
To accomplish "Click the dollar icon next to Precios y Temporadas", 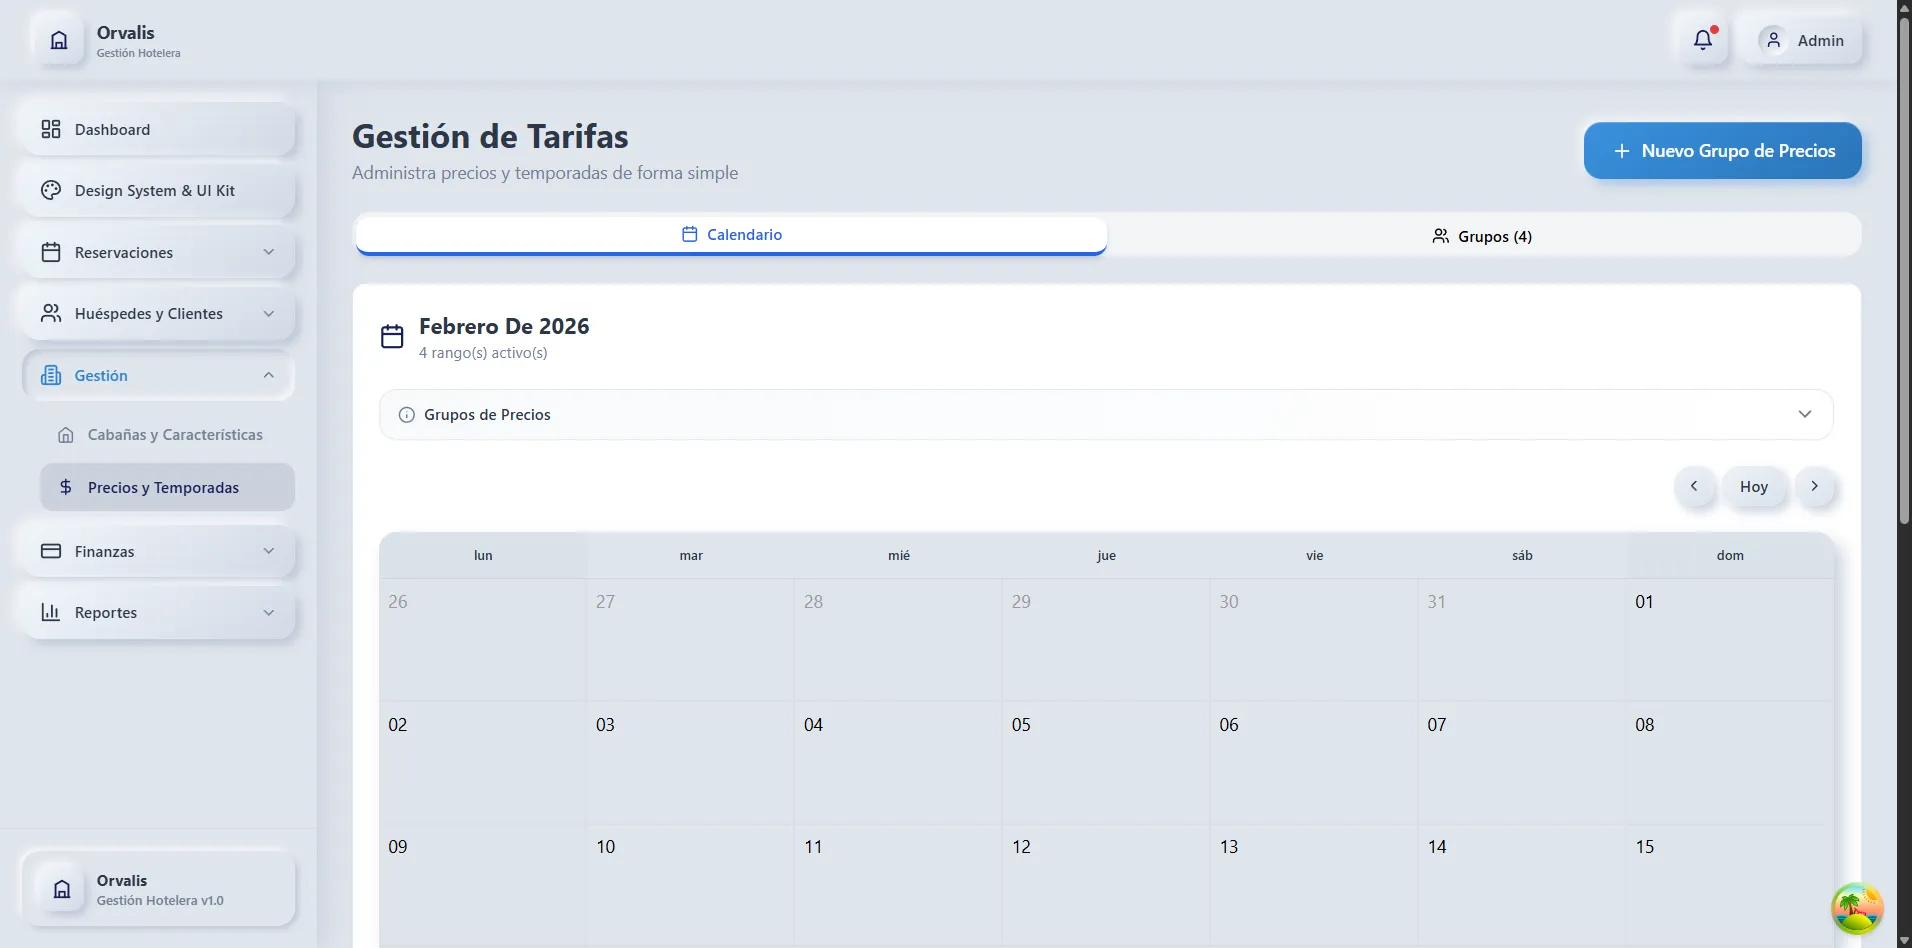I will [x=65, y=487].
